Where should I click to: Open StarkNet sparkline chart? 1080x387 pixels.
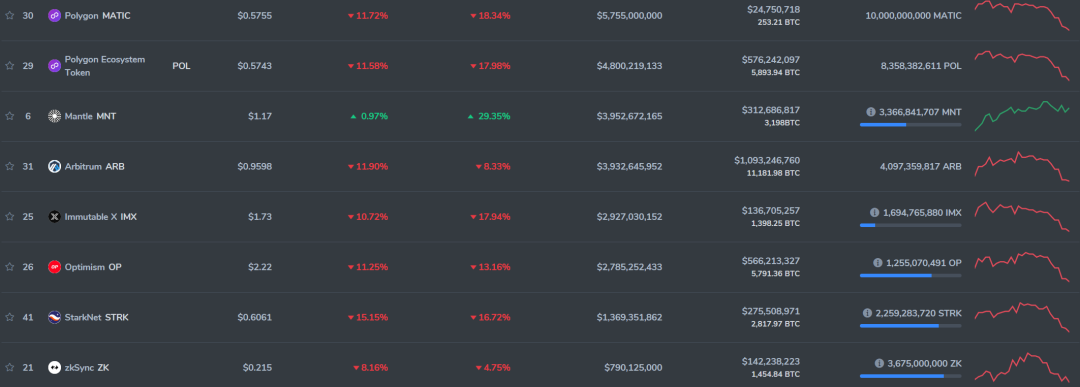click(1021, 317)
